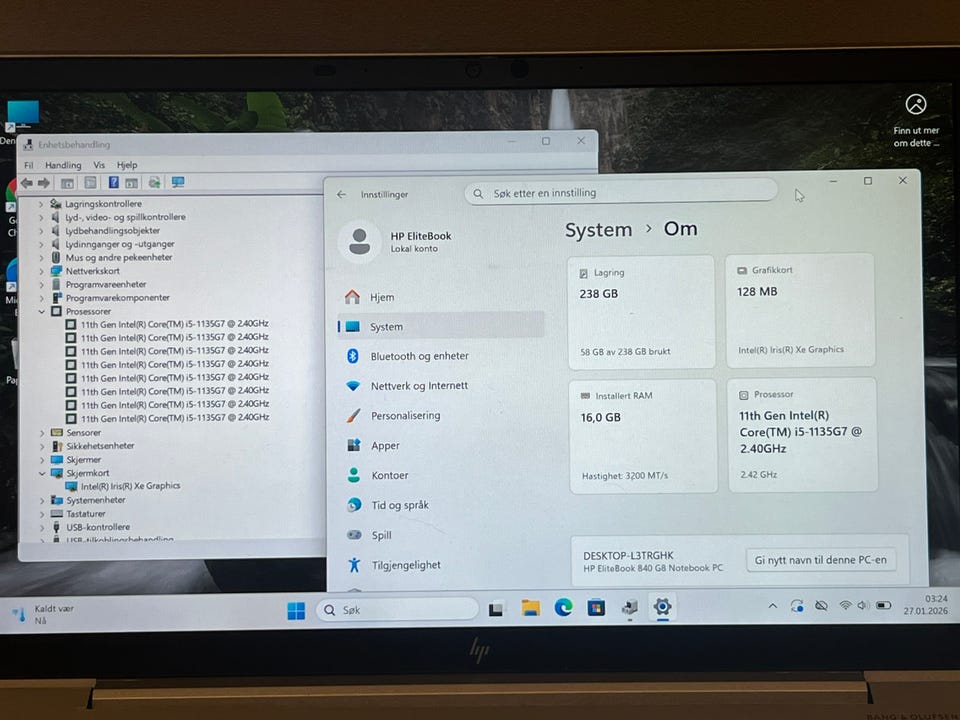Expand Lydbehandlingsobjekter node

coord(41,231)
